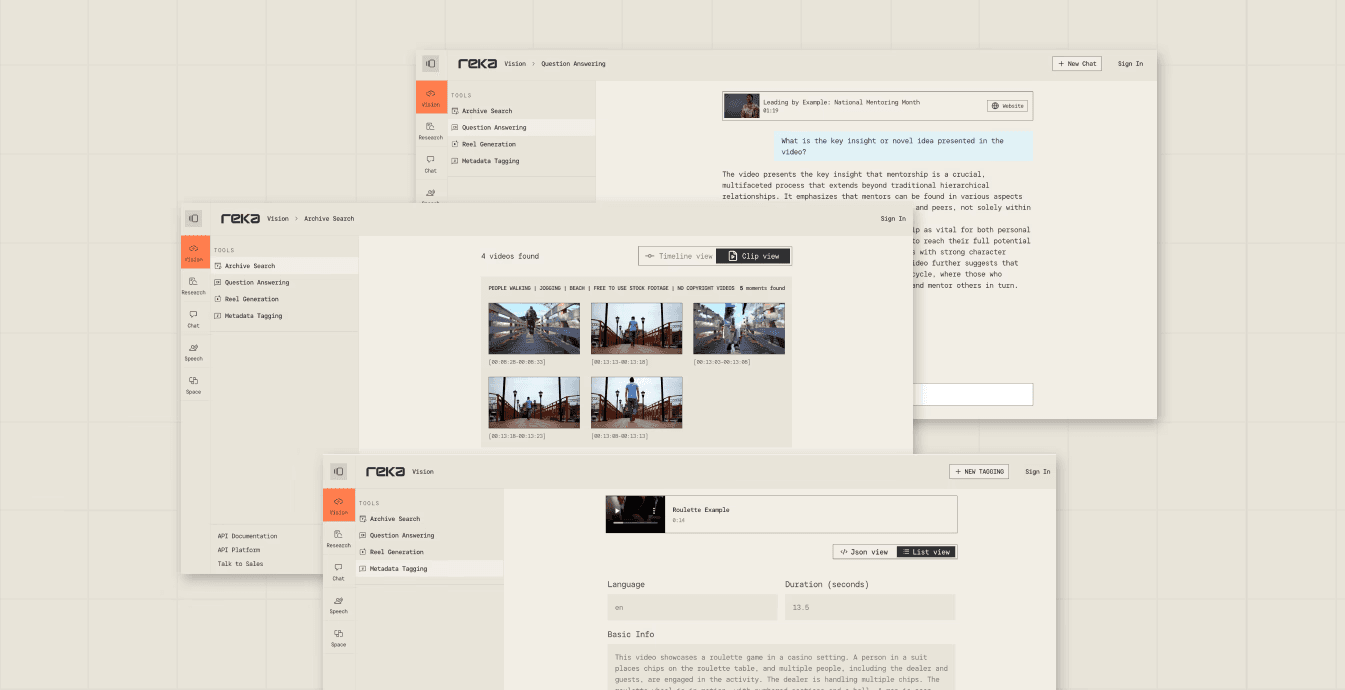Screen dimensions: 1345x690
Task: Open Speech icon in Metadata Tagging window
Action: tap(339, 605)
